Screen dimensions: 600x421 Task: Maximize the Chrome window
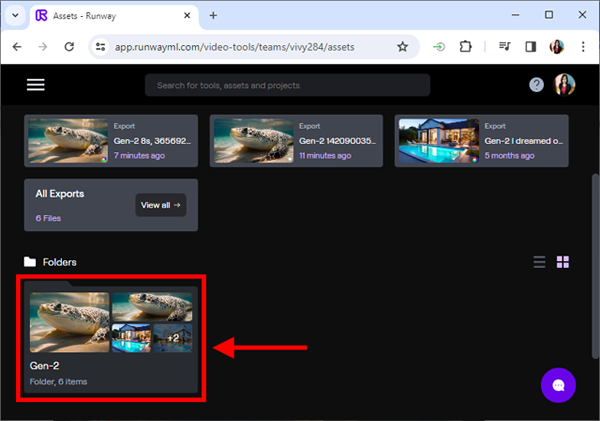click(x=549, y=15)
